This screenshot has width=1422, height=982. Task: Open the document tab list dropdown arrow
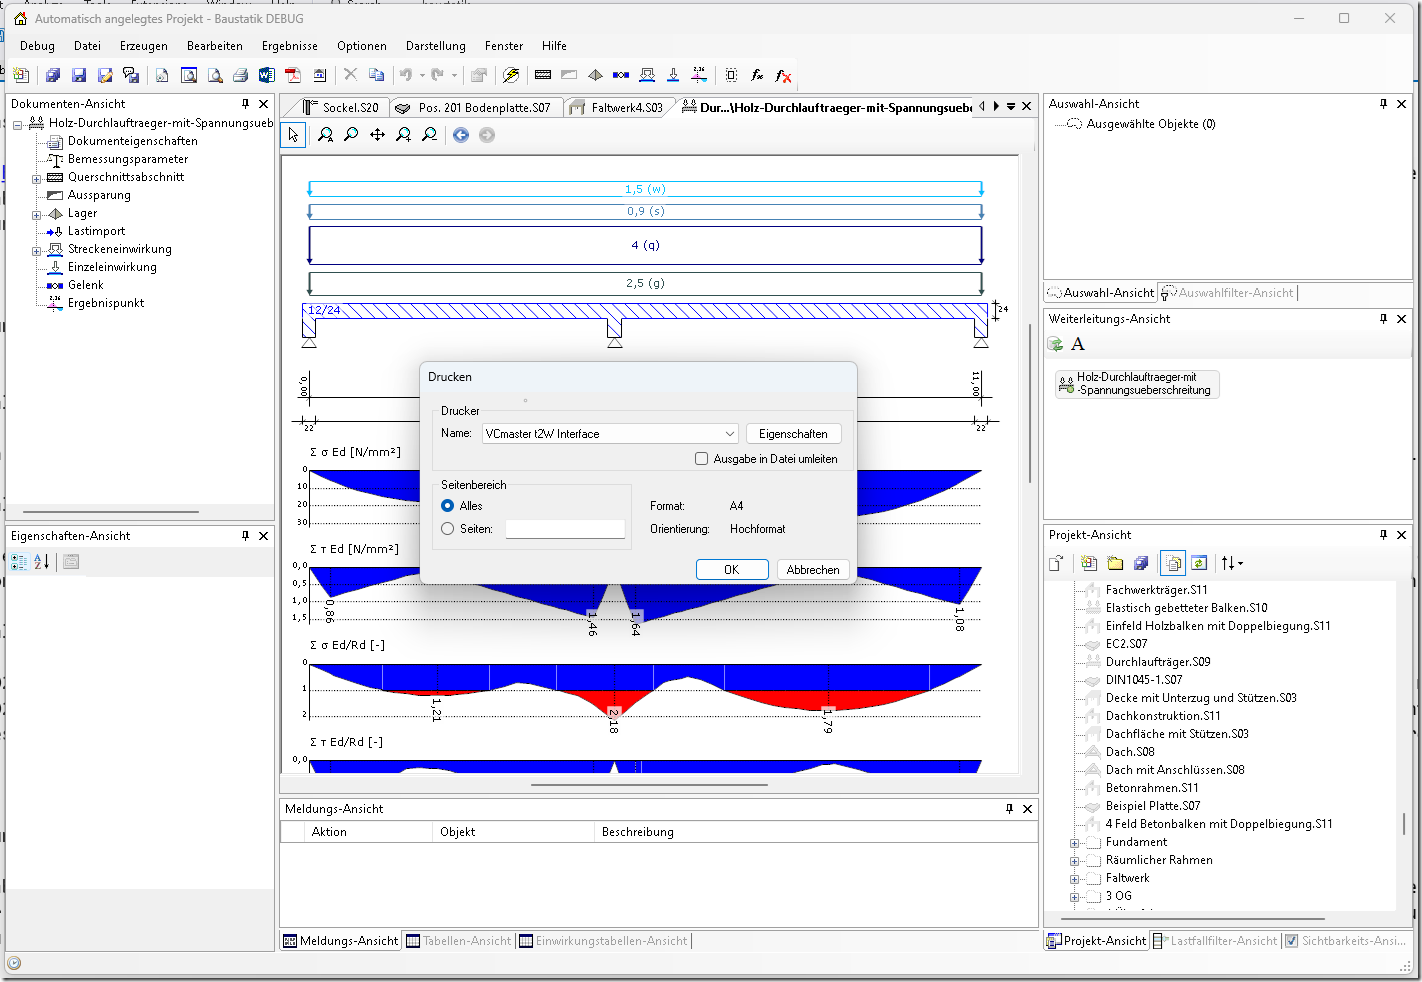point(1011,106)
